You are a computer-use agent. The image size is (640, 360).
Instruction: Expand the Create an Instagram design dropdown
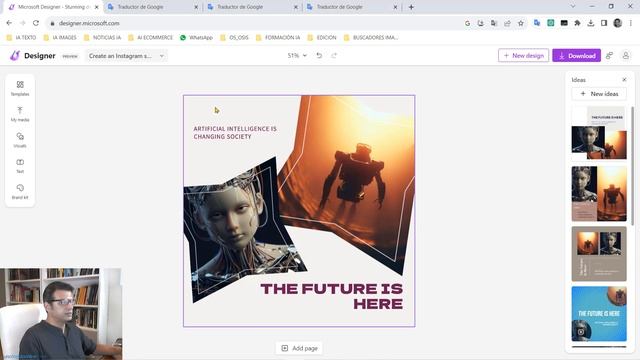click(126, 56)
